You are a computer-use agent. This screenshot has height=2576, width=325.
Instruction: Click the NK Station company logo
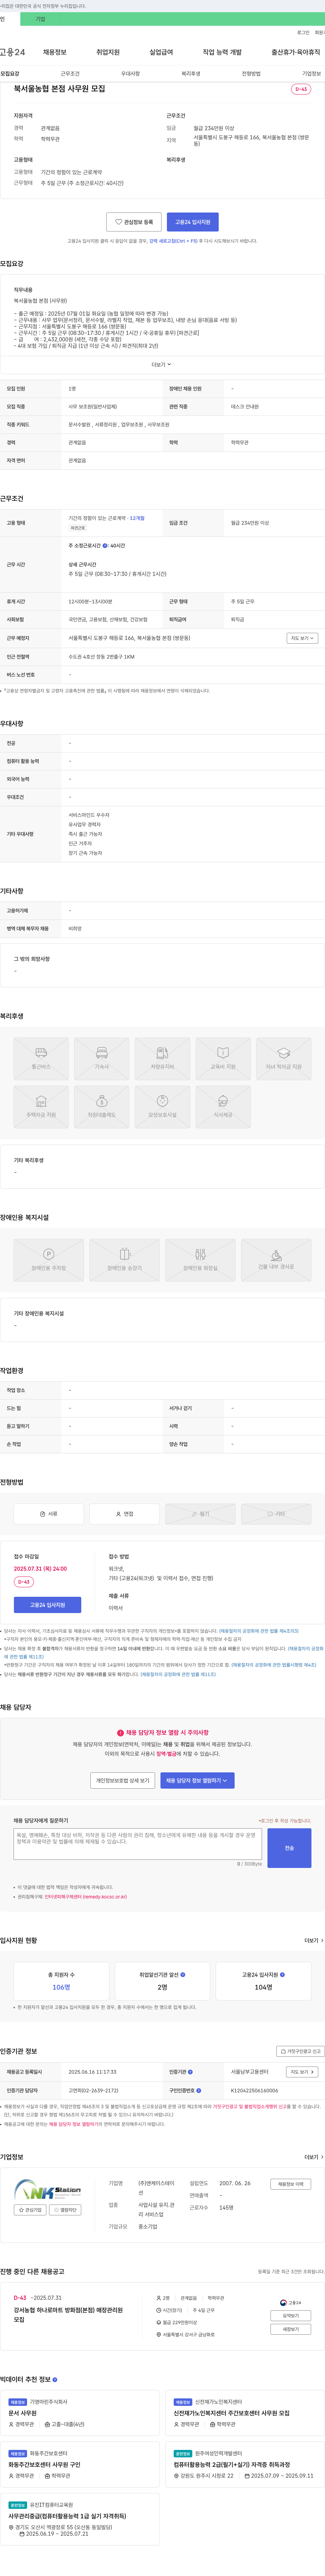point(47,2189)
